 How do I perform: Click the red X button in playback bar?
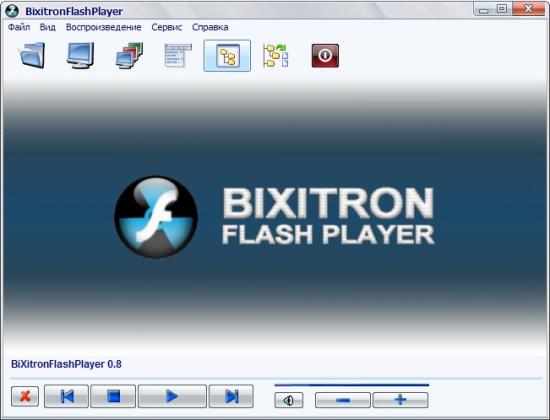coord(25,396)
